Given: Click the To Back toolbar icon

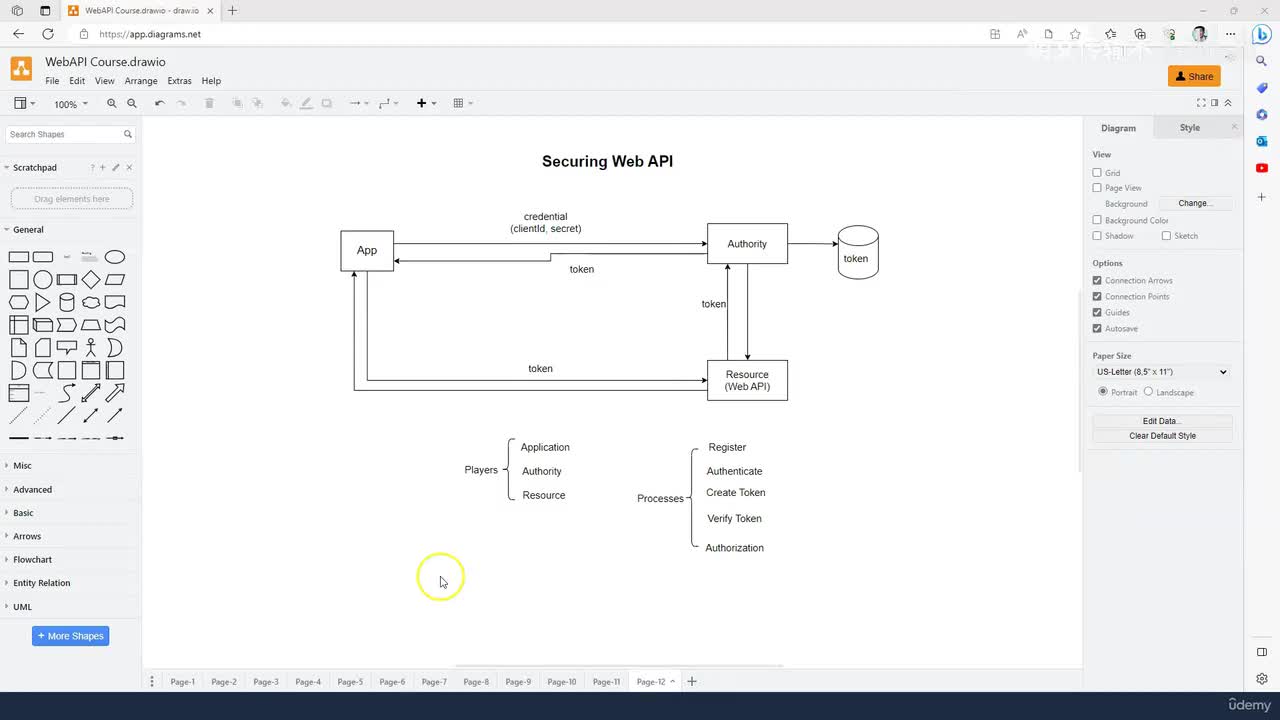Looking at the screenshot, I should (257, 103).
